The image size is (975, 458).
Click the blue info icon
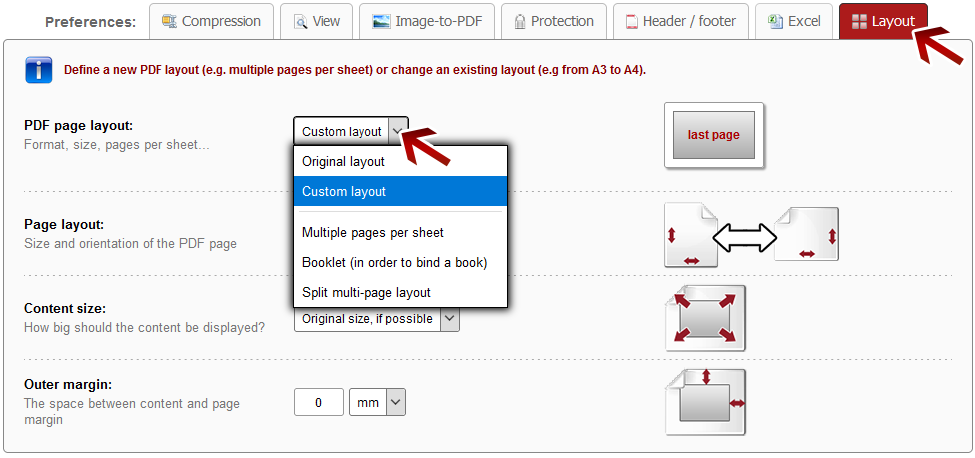coord(39,70)
